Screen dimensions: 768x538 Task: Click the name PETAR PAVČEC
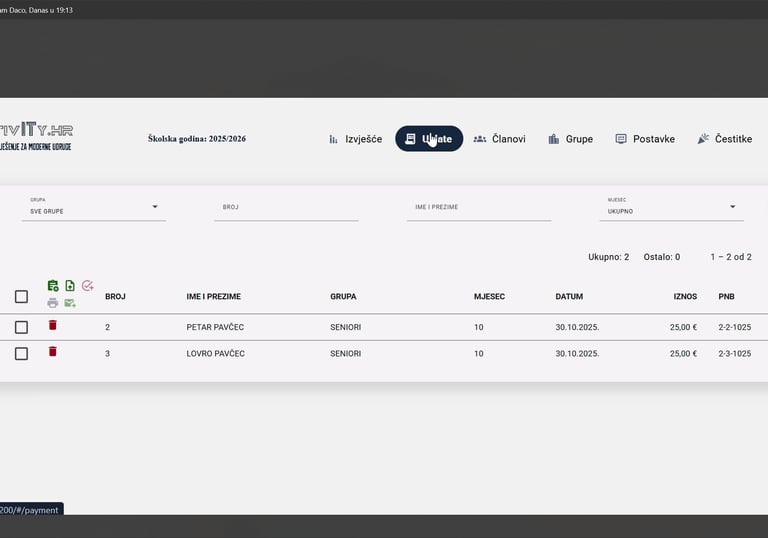pos(215,327)
